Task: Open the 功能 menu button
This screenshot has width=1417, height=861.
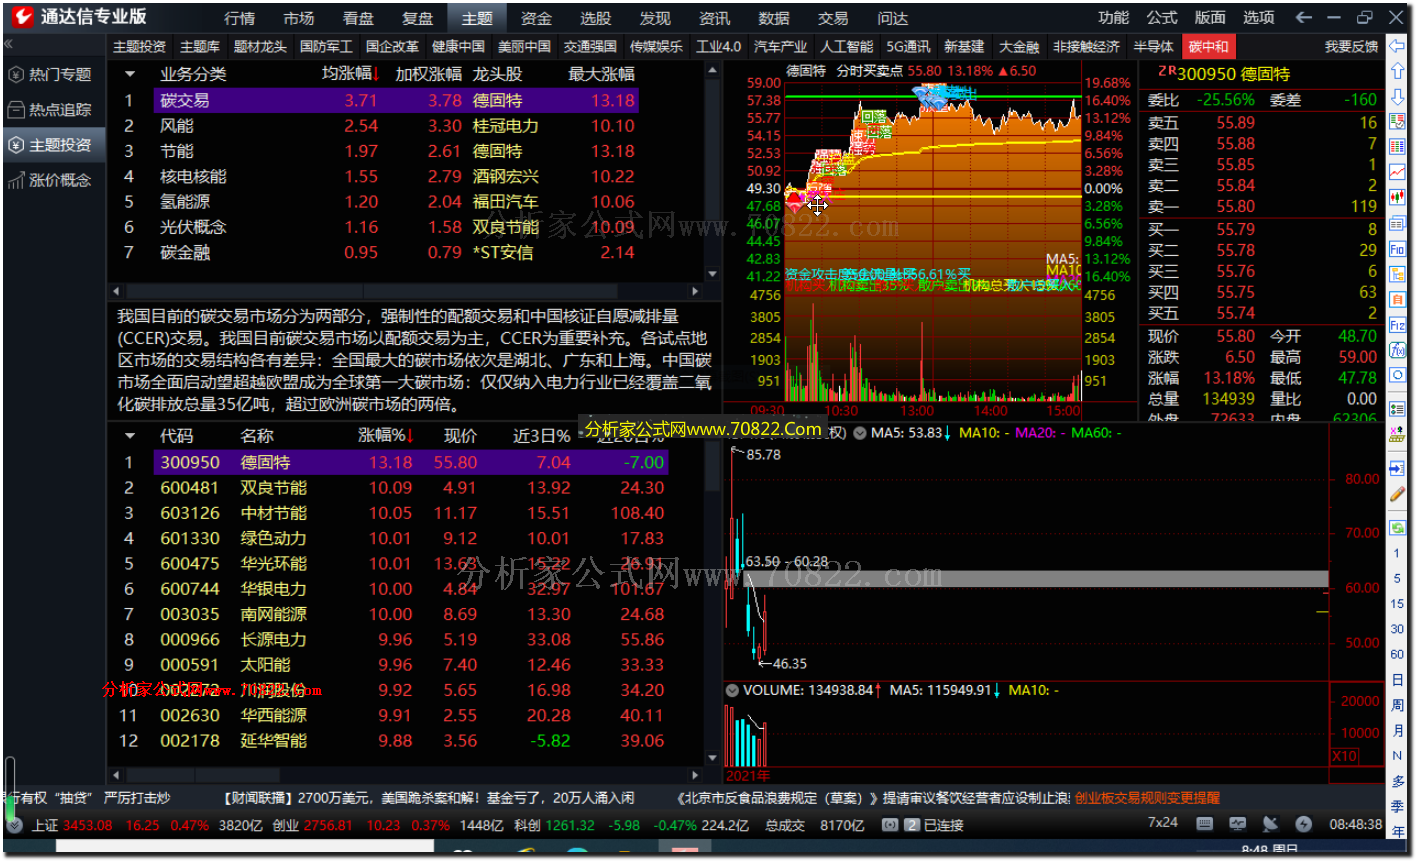Action: click(1113, 17)
